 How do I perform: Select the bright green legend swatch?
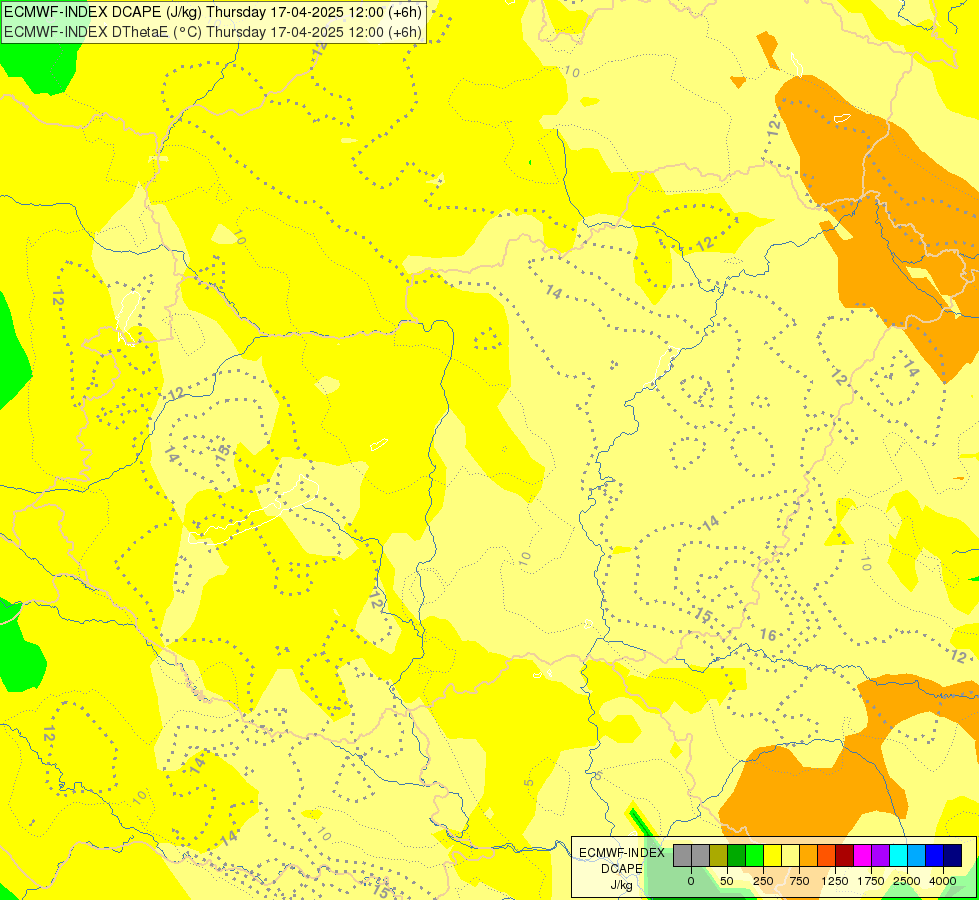point(755,856)
